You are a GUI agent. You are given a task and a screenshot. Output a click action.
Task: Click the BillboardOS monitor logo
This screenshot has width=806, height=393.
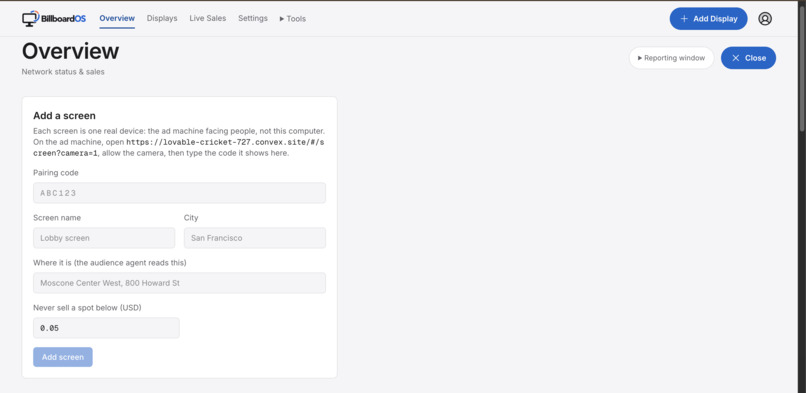[x=53, y=18]
